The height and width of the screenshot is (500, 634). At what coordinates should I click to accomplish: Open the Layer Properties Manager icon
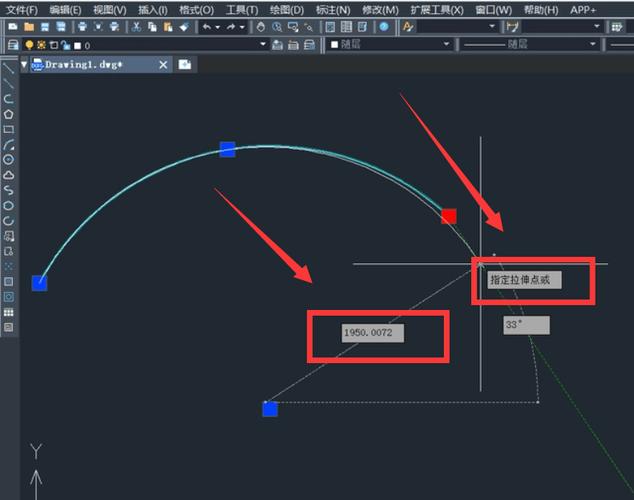pyautogui.click(x=11, y=45)
